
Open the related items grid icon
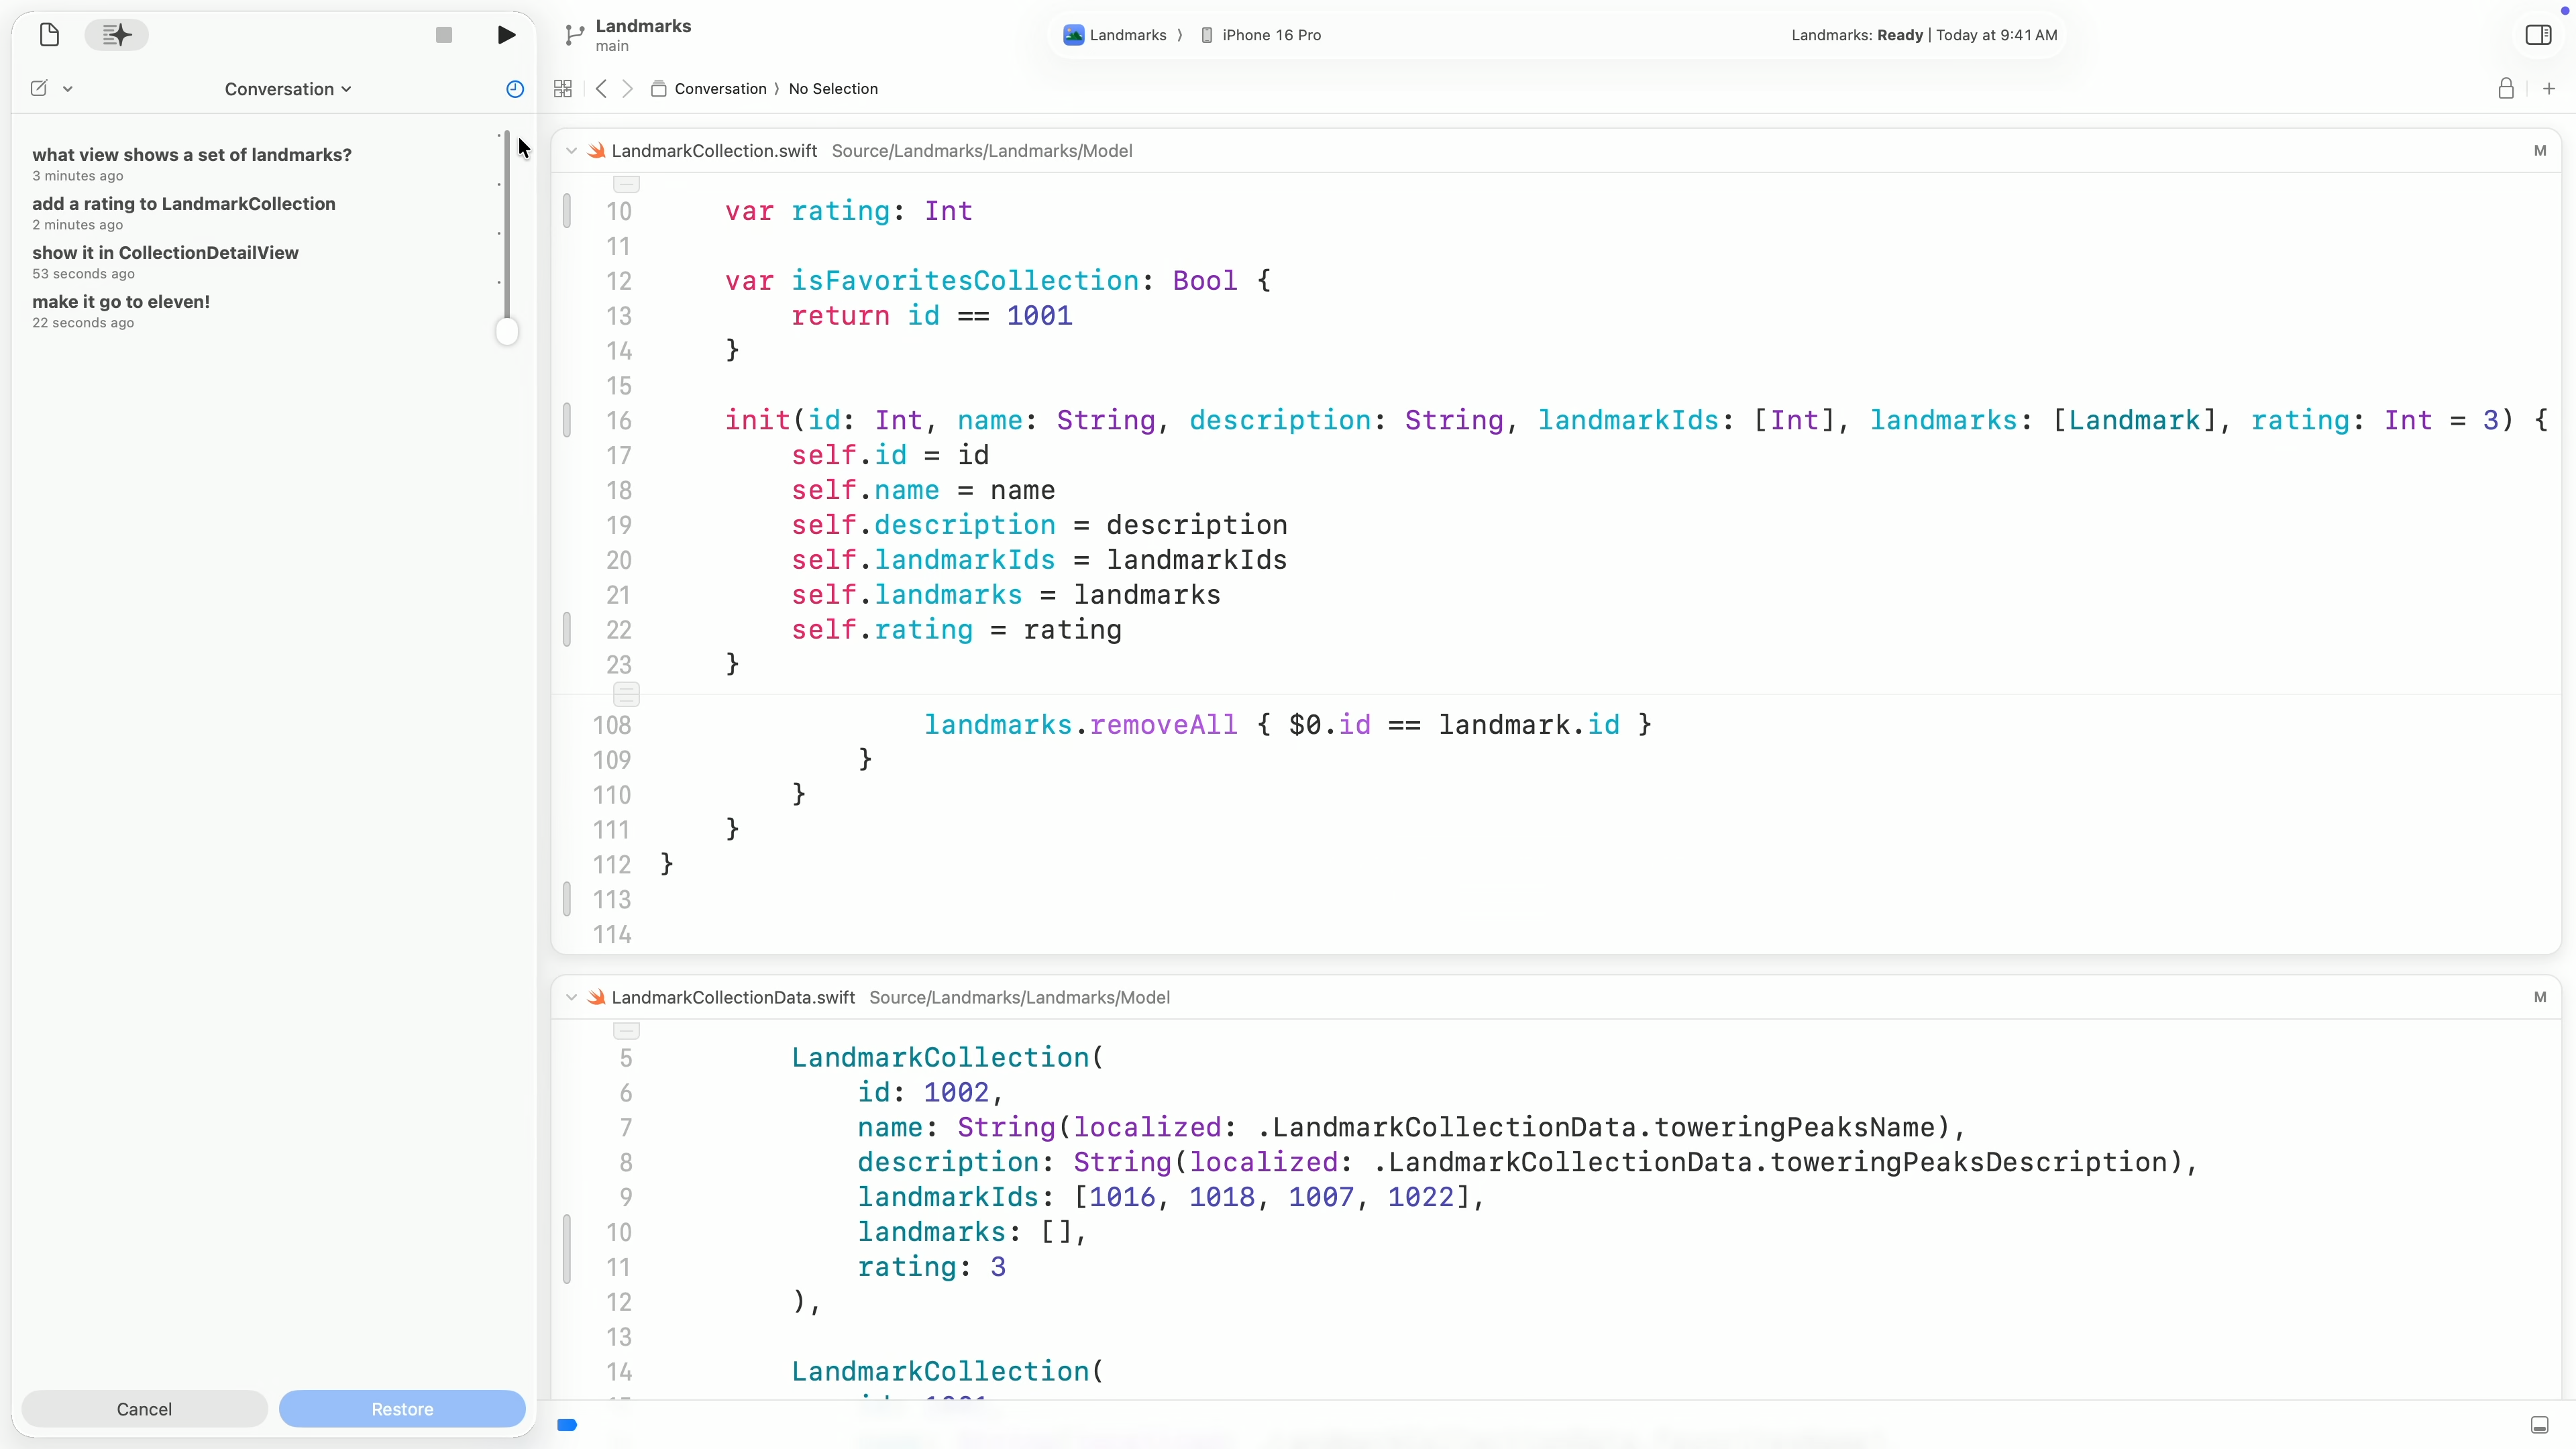coord(563,89)
